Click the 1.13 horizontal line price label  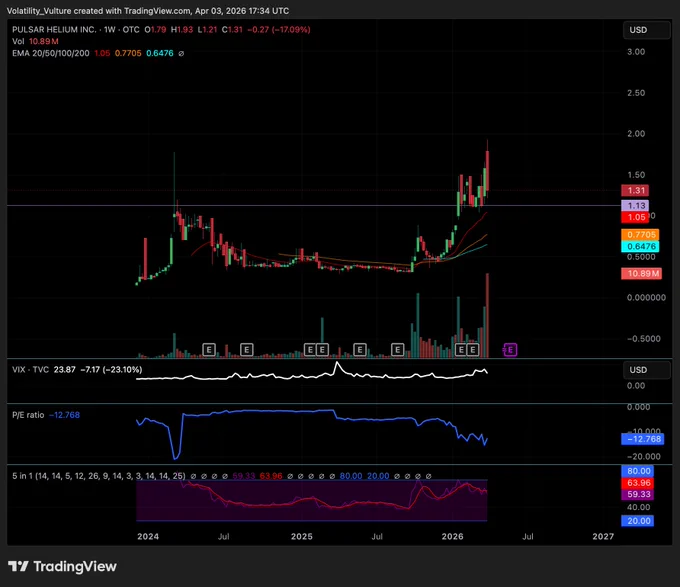635,205
